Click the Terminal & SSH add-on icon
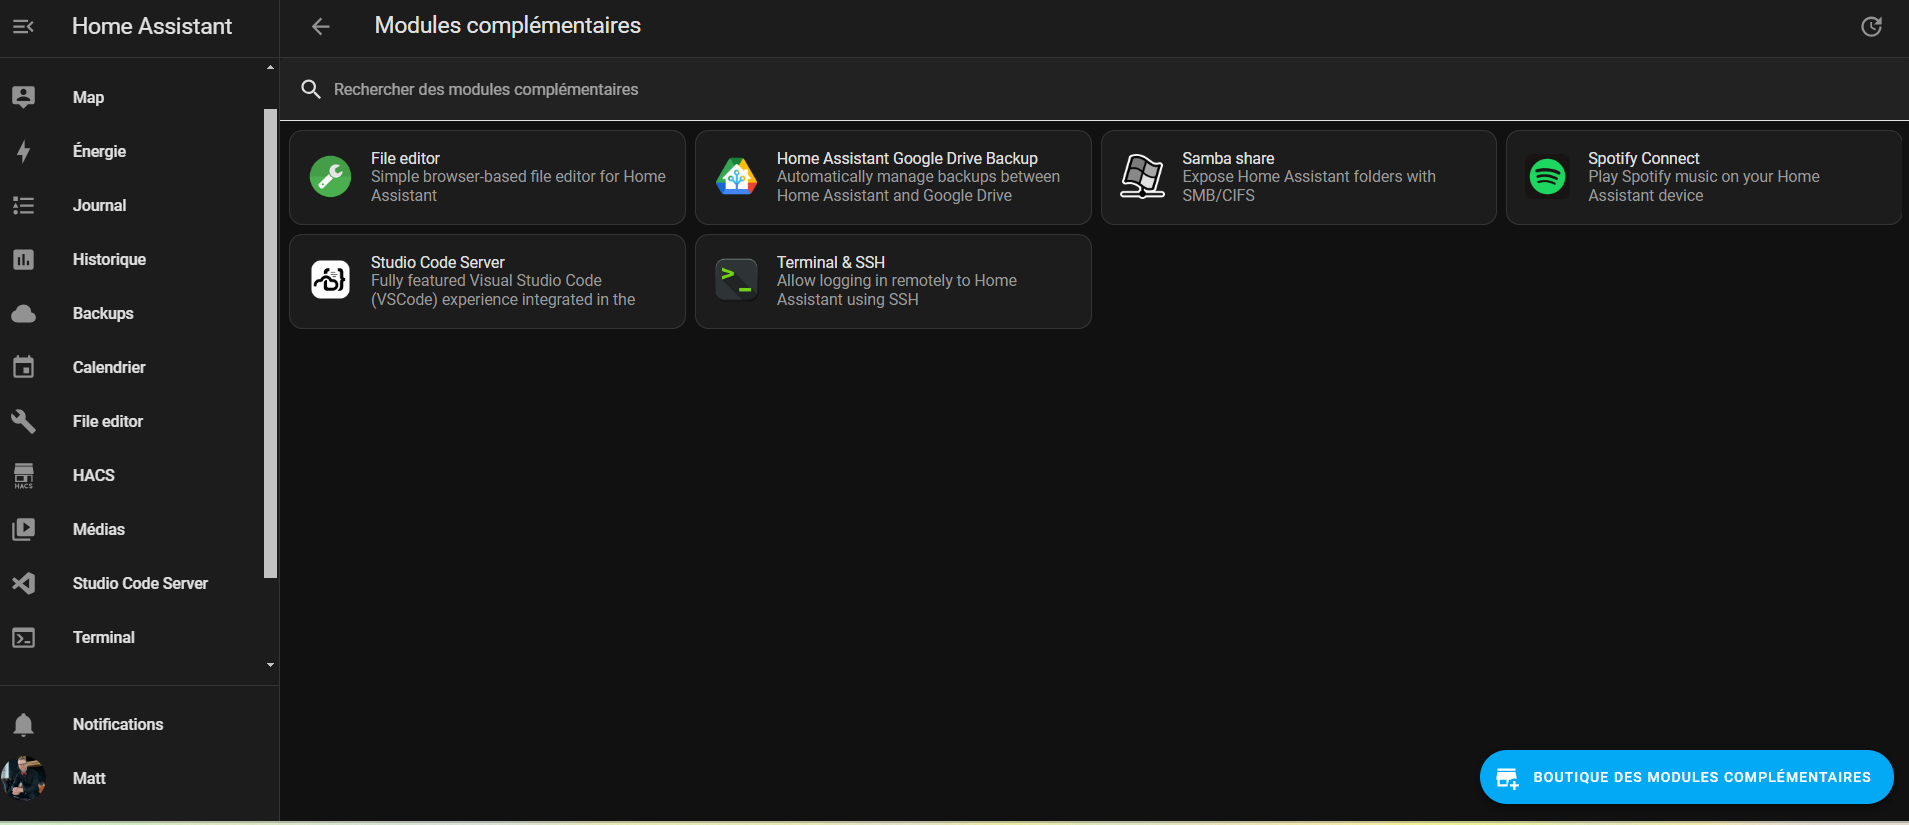 coord(736,281)
